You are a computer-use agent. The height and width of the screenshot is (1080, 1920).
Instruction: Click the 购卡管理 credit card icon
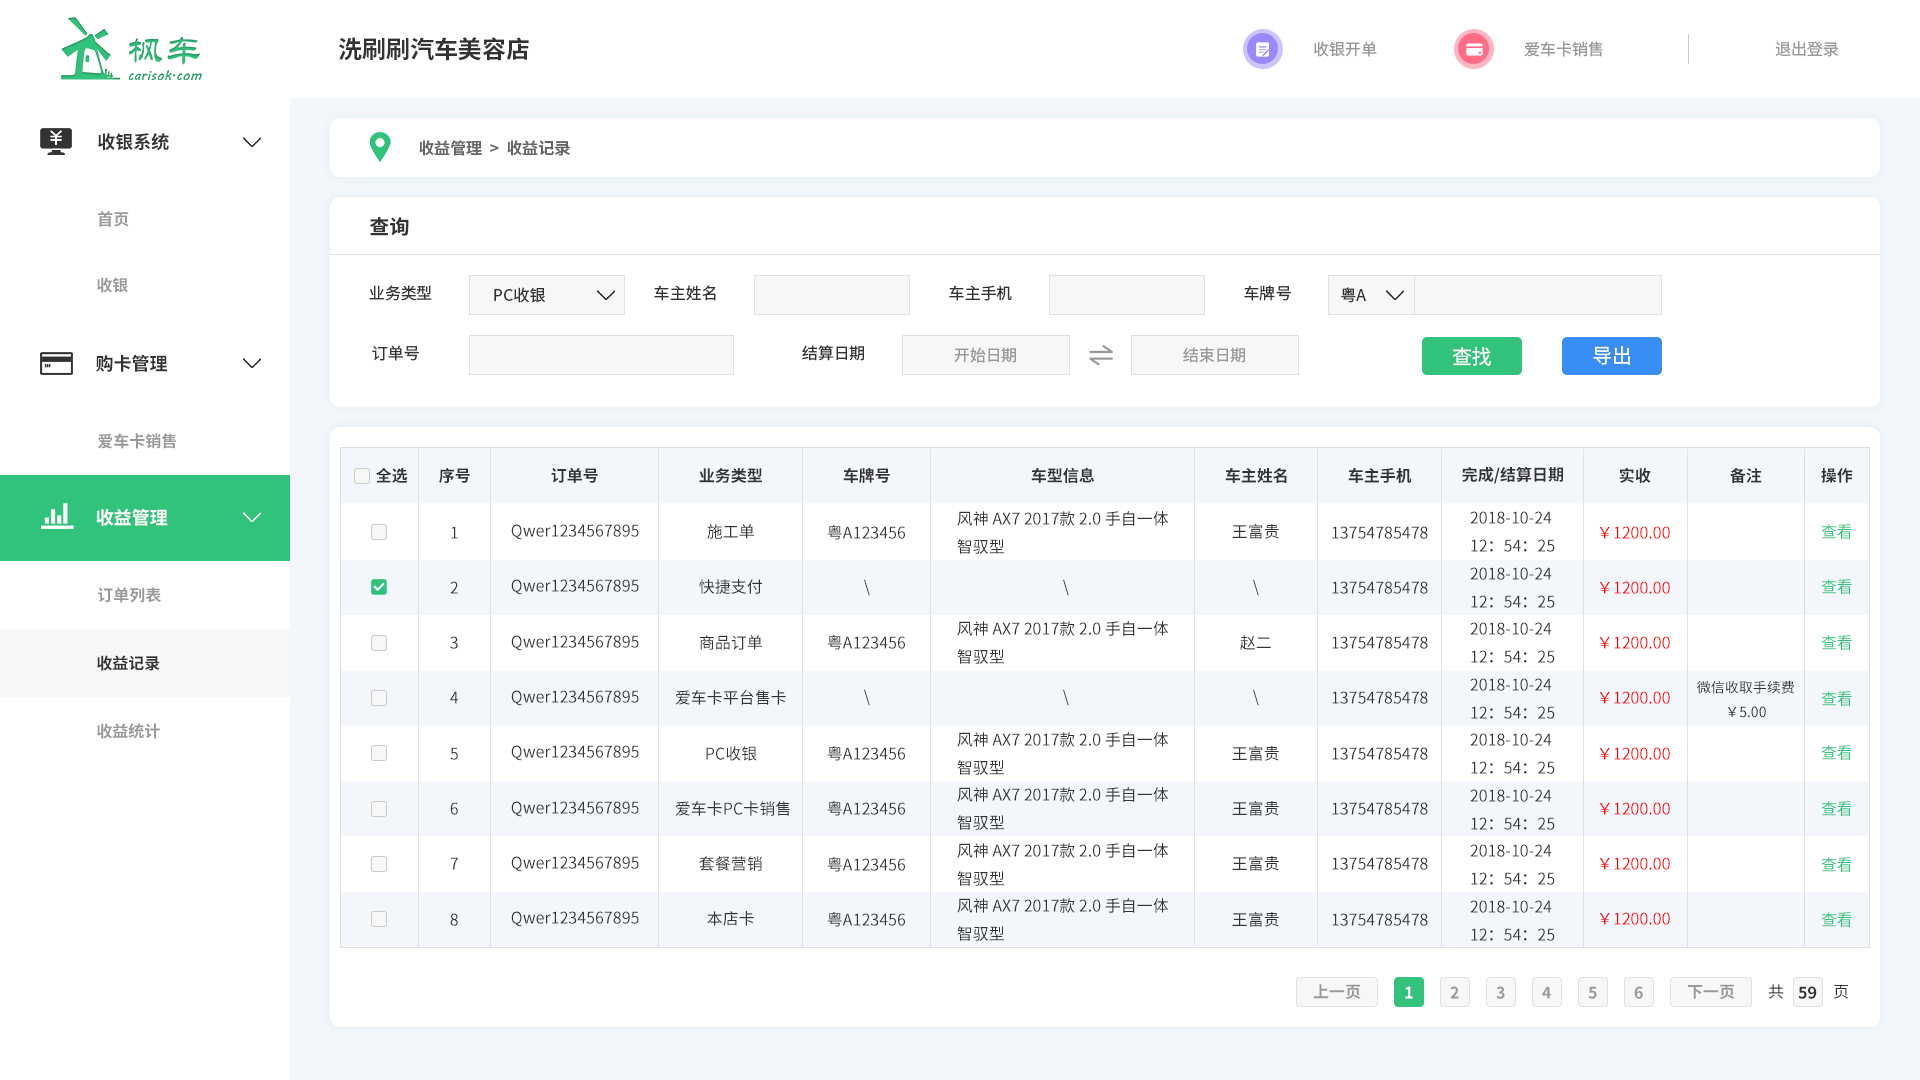click(x=56, y=363)
